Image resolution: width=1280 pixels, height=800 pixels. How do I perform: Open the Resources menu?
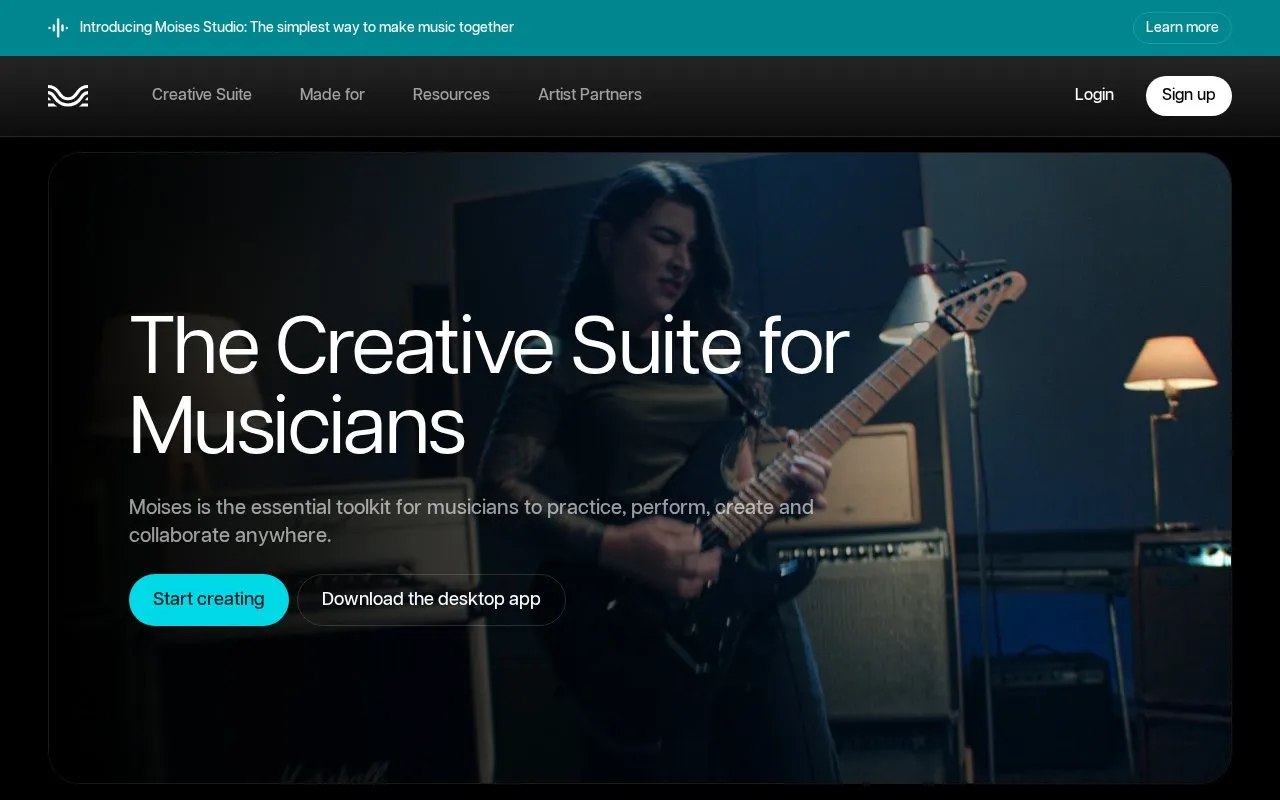coord(451,95)
